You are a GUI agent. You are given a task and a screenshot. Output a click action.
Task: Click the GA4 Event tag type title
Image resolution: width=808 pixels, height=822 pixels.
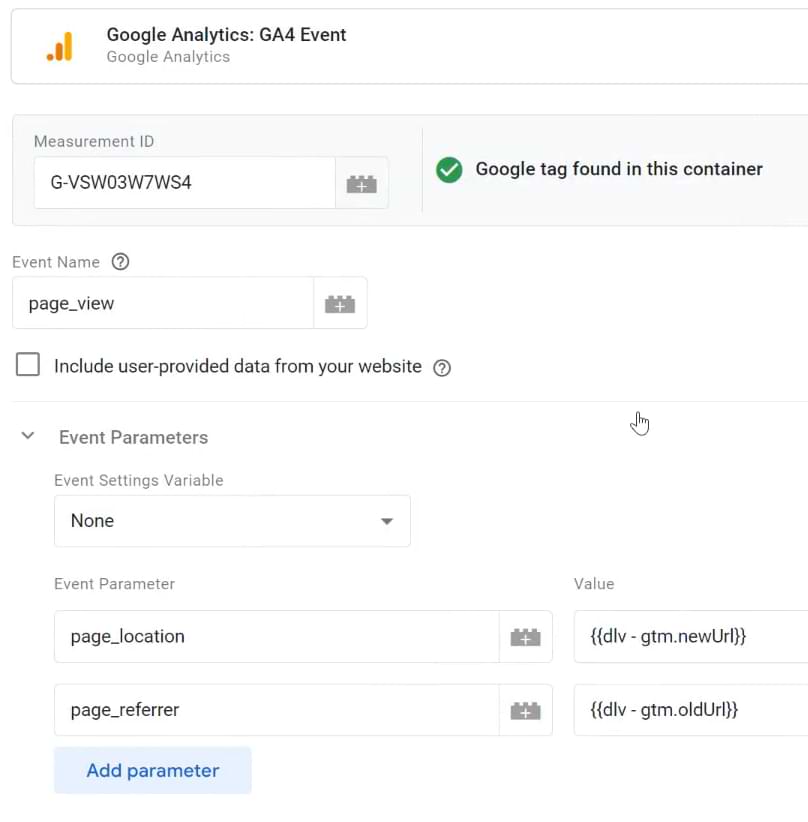pyautogui.click(x=226, y=35)
